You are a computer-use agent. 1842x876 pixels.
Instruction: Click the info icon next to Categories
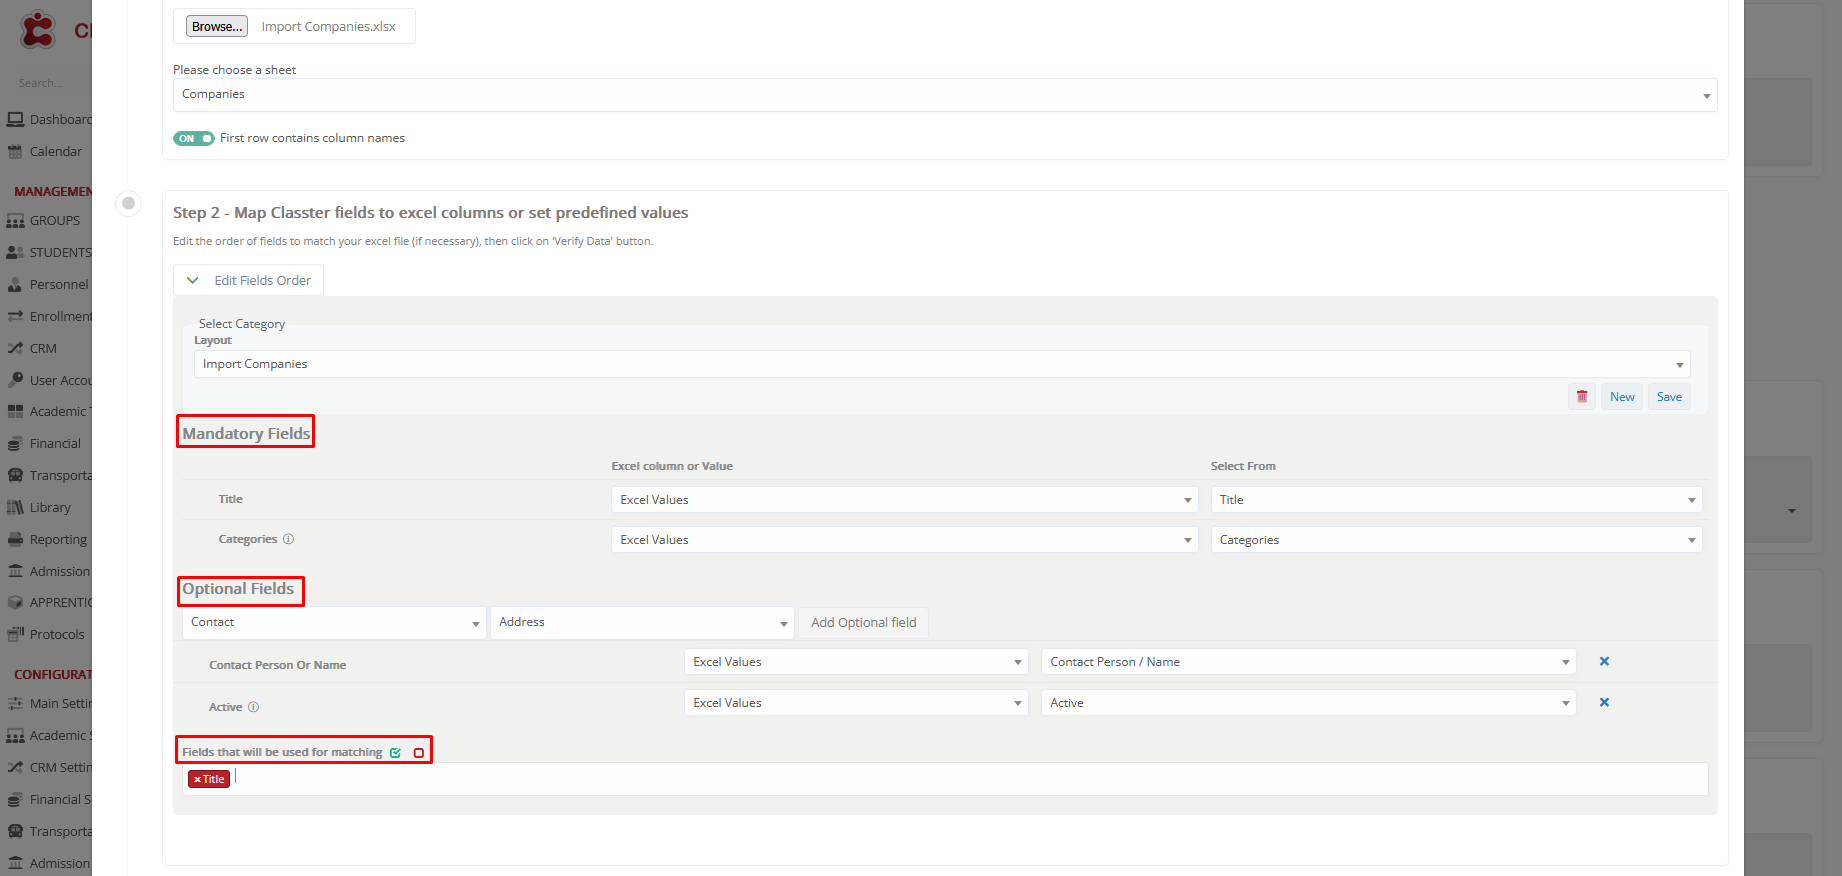[x=288, y=539]
